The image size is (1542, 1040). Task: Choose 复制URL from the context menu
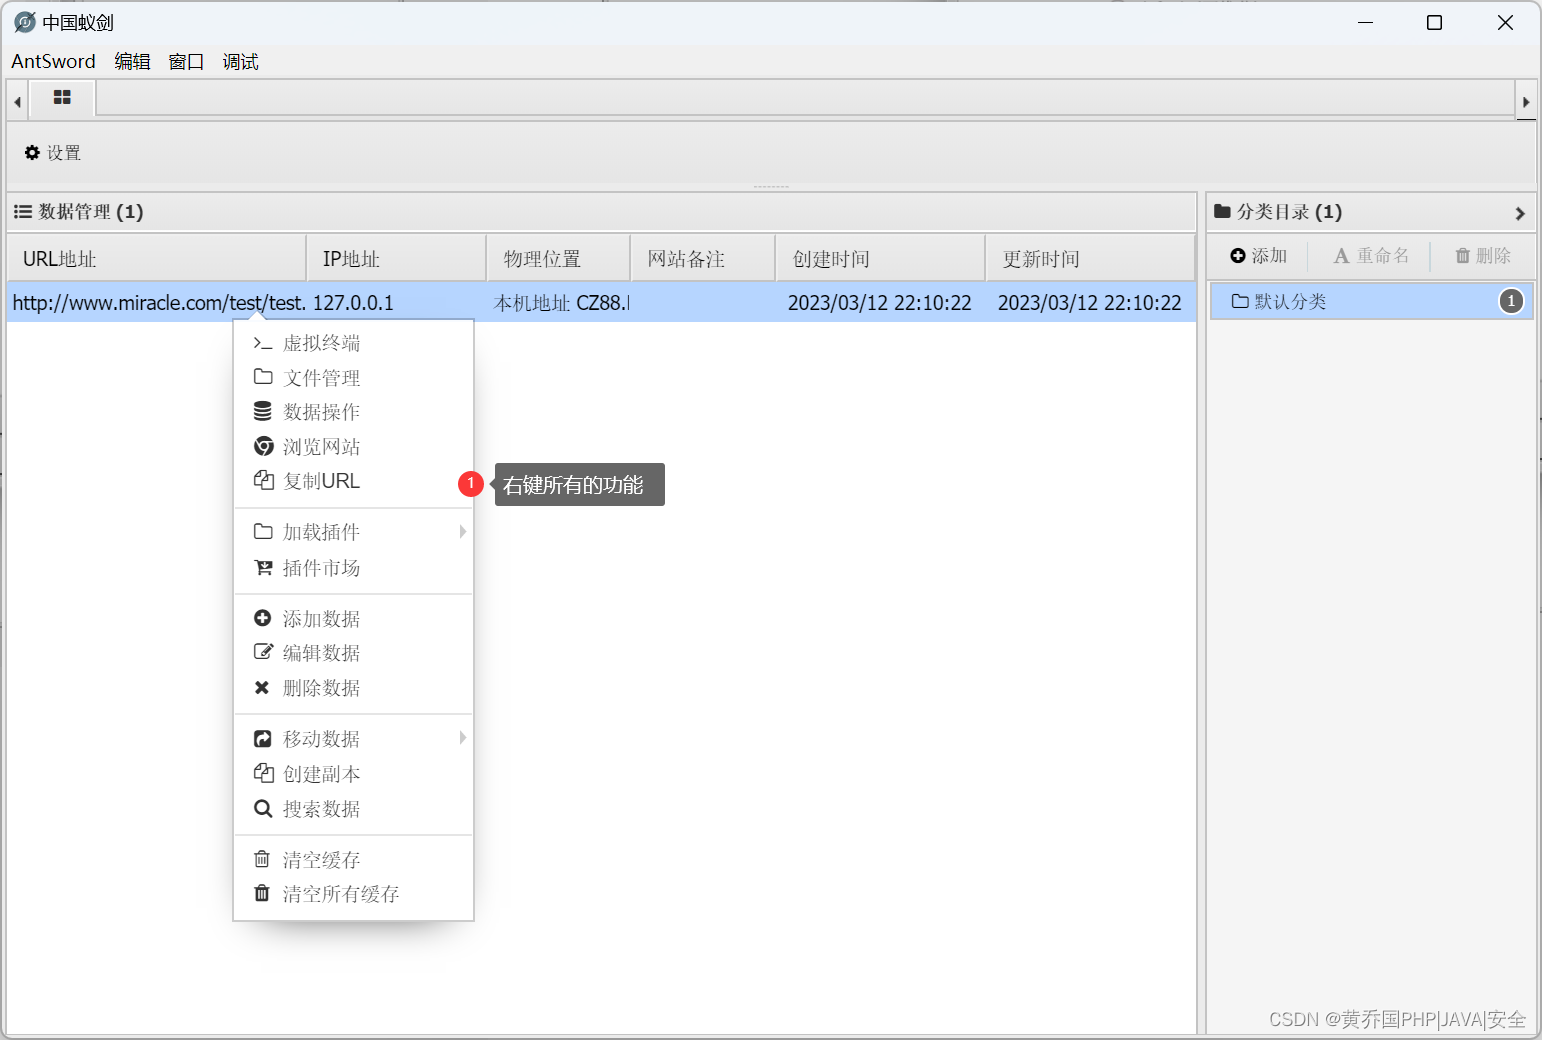pyautogui.click(x=353, y=481)
